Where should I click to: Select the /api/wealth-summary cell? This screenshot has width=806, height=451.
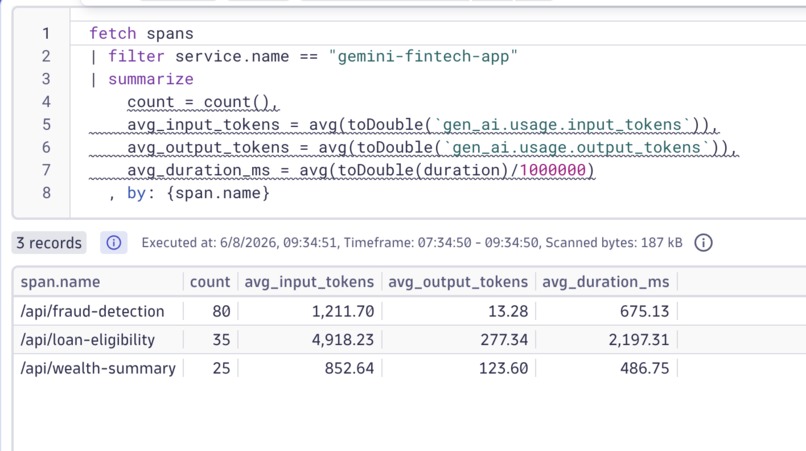point(98,368)
